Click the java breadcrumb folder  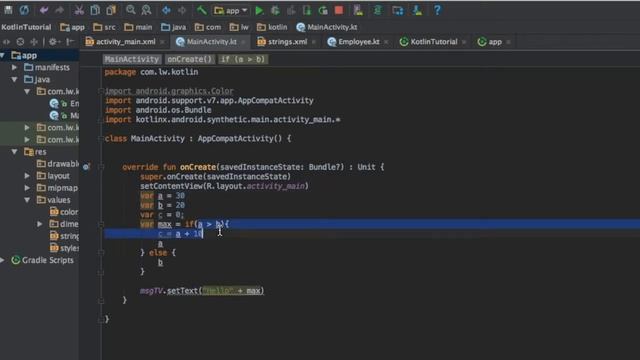pos(173,27)
